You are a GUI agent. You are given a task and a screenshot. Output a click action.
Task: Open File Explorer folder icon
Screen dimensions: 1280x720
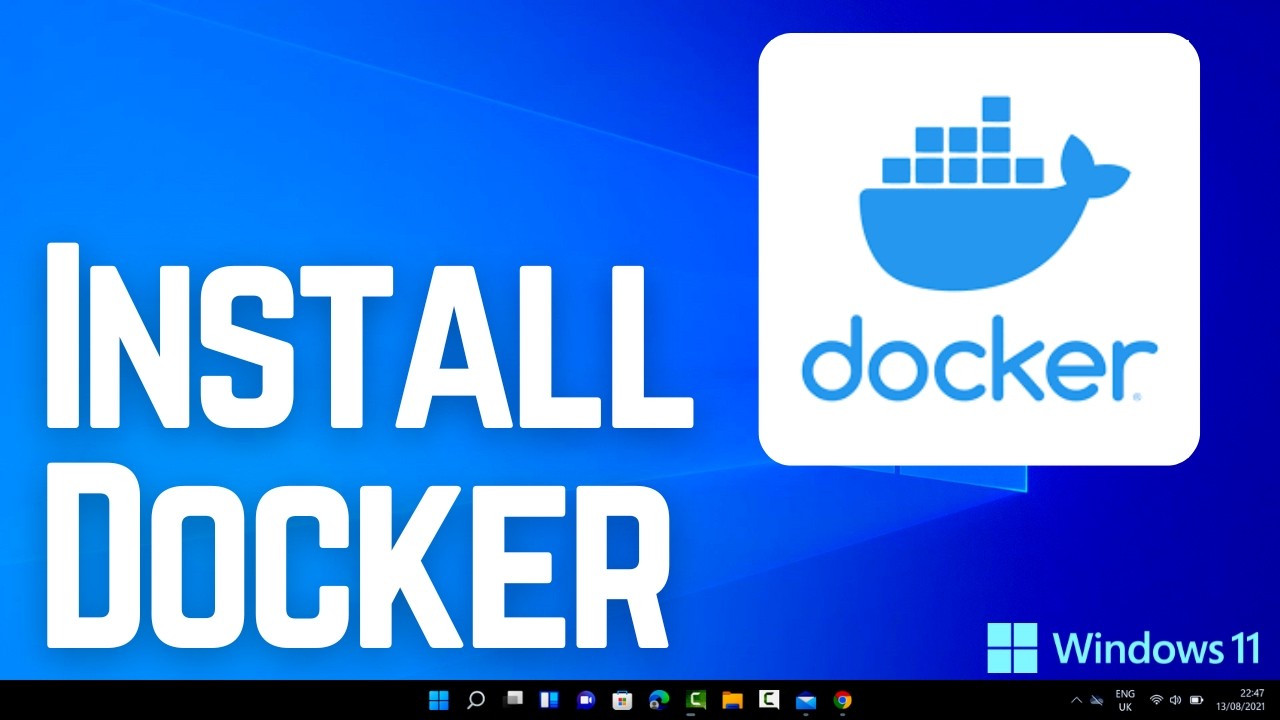pyautogui.click(x=733, y=700)
